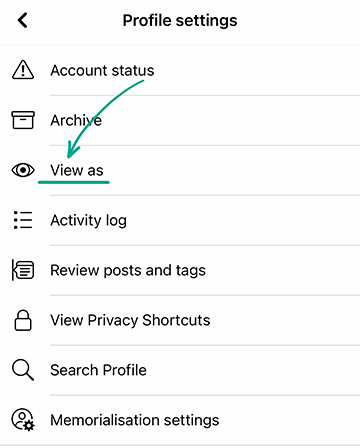
Task: Tap the Privacy Shortcuts padlock icon
Action: (23, 320)
